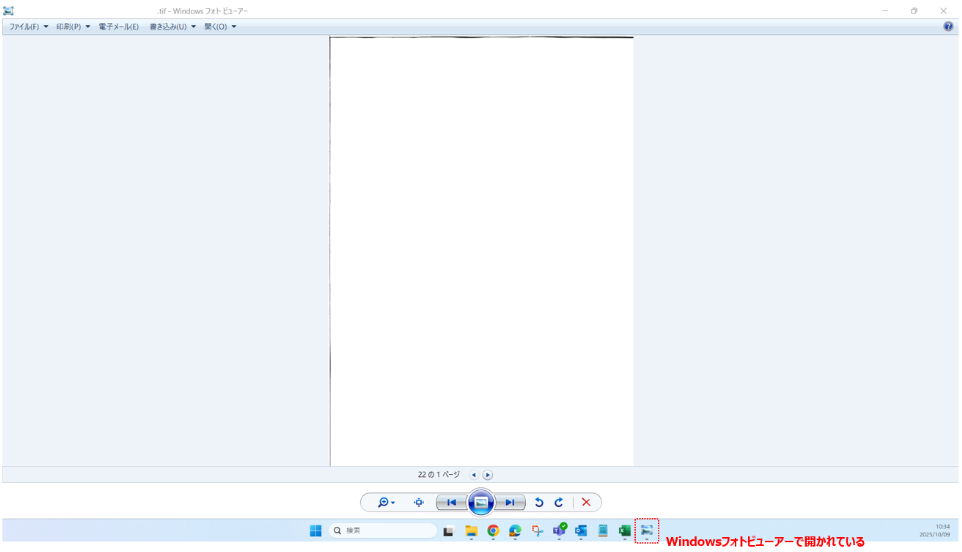
Task: Open the 開く(O) menu
Action: click(x=220, y=27)
